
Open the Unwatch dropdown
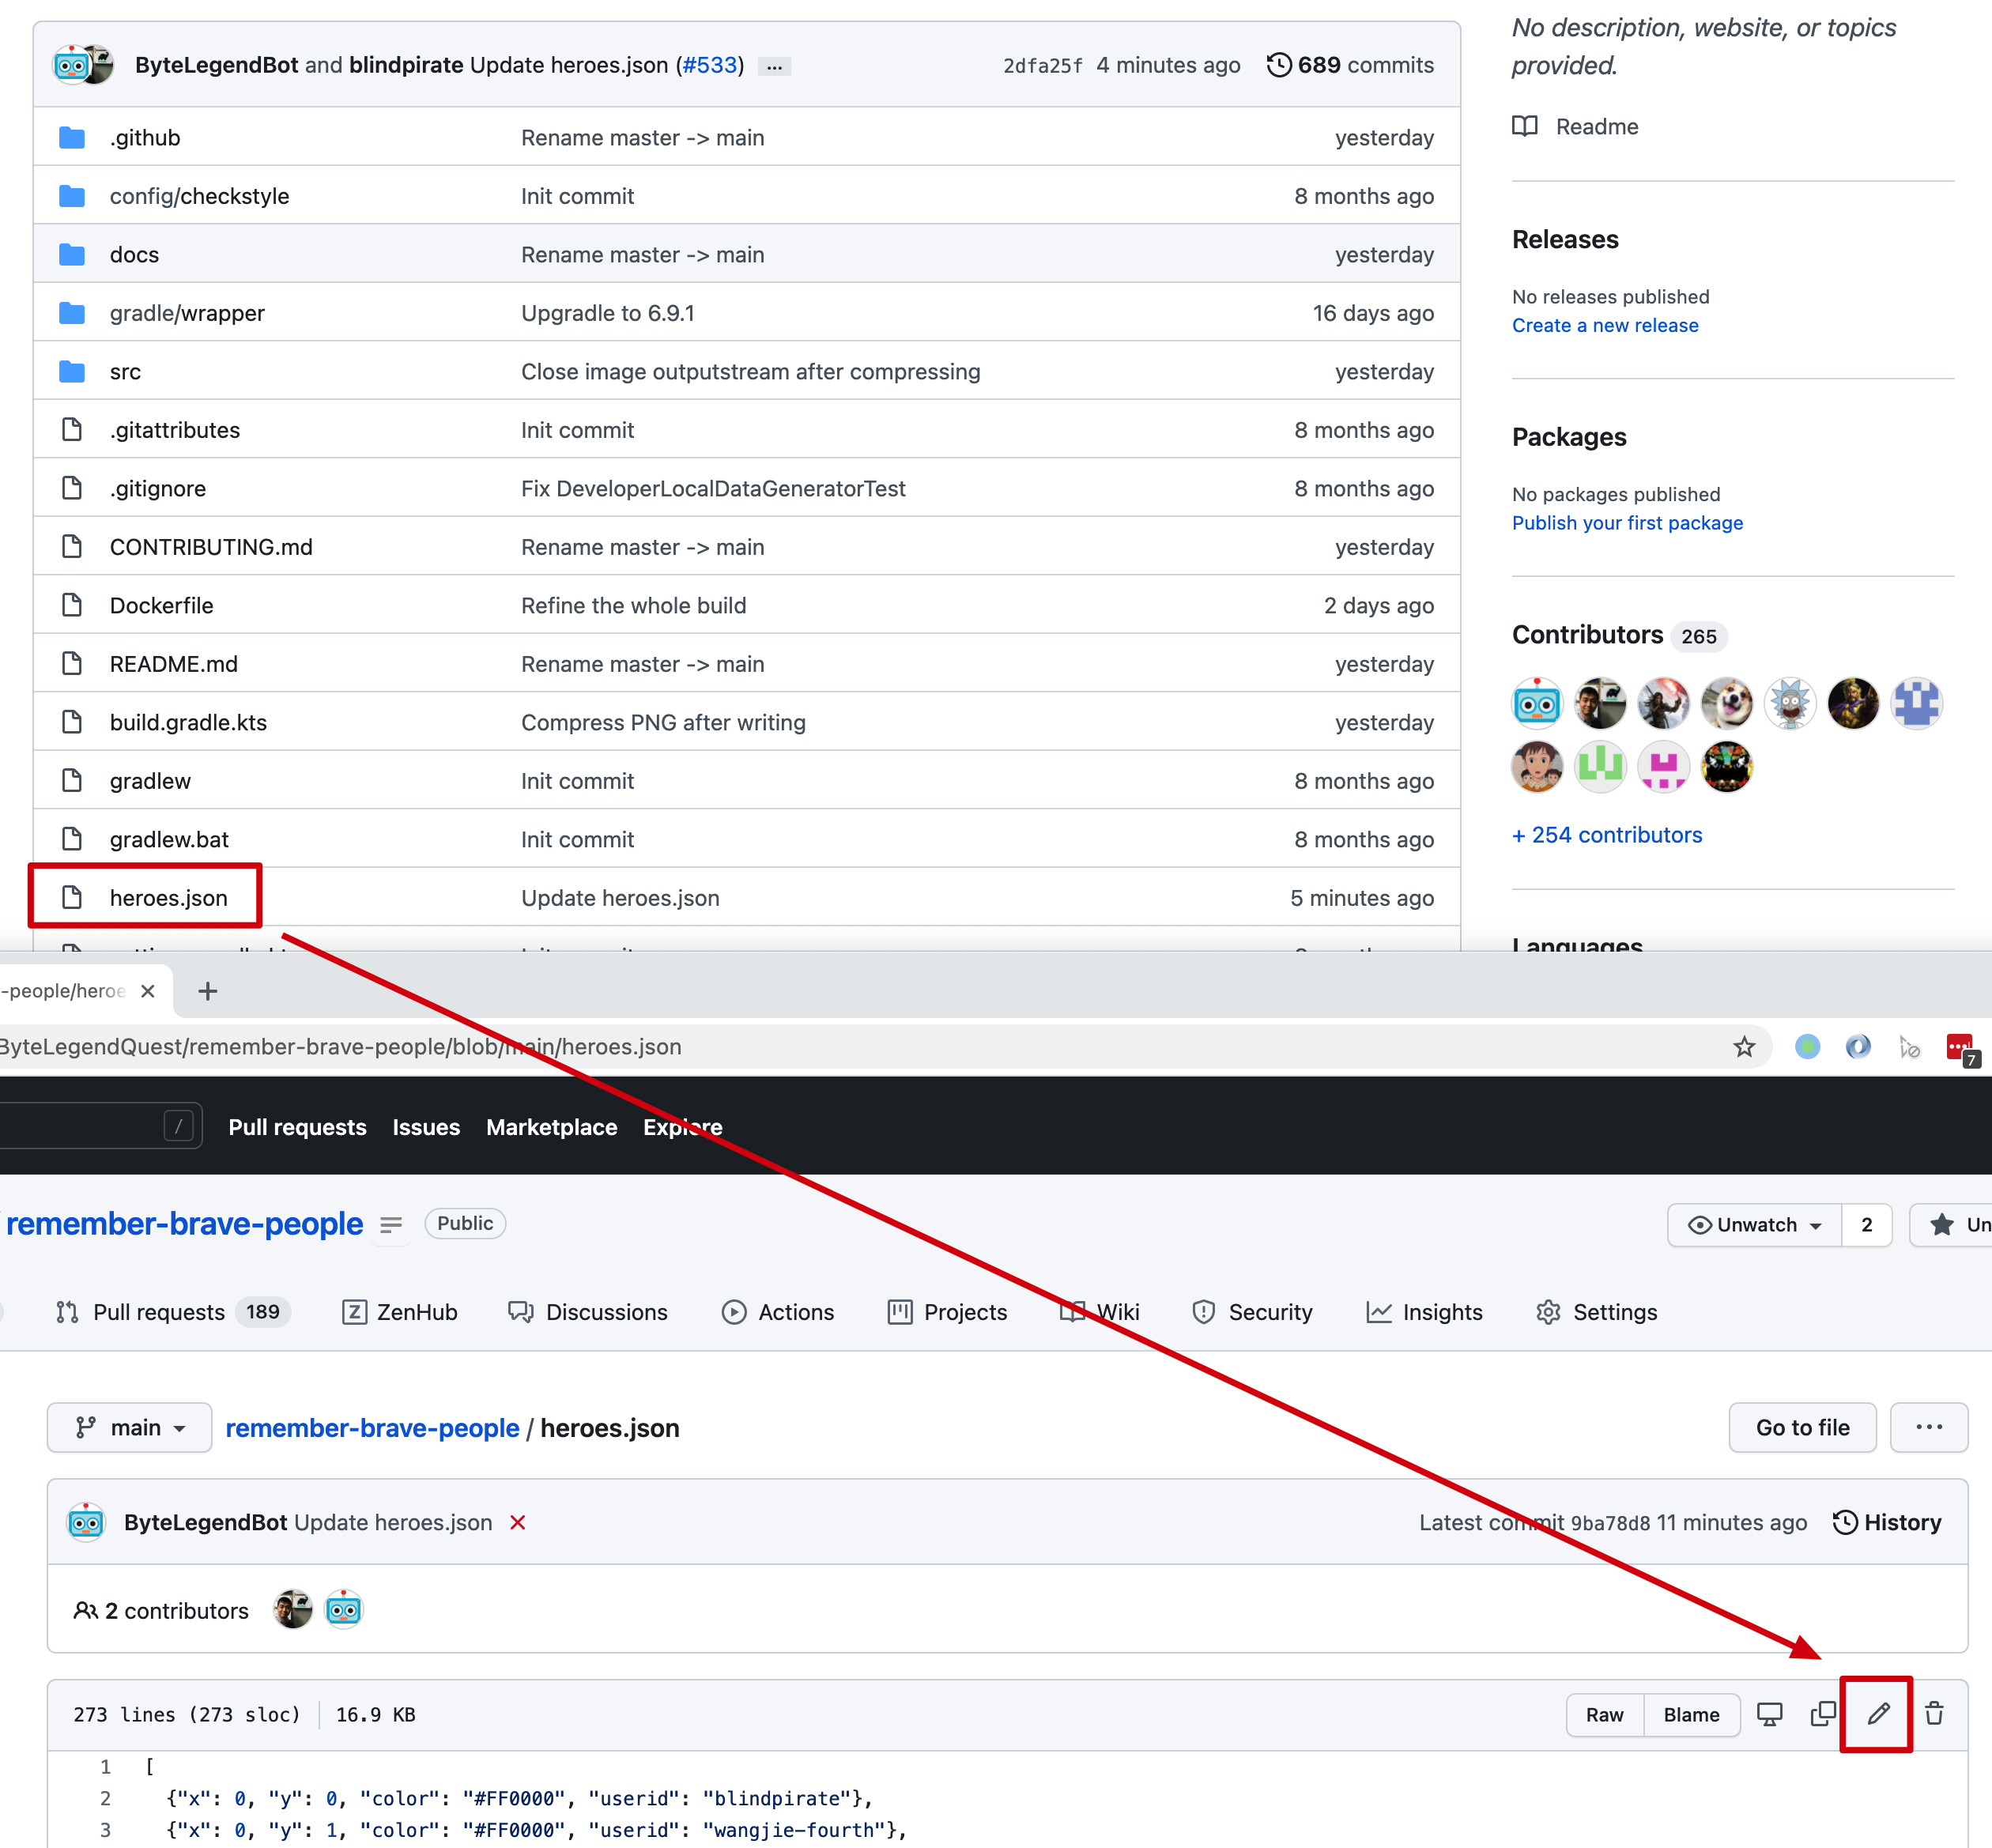(1754, 1225)
